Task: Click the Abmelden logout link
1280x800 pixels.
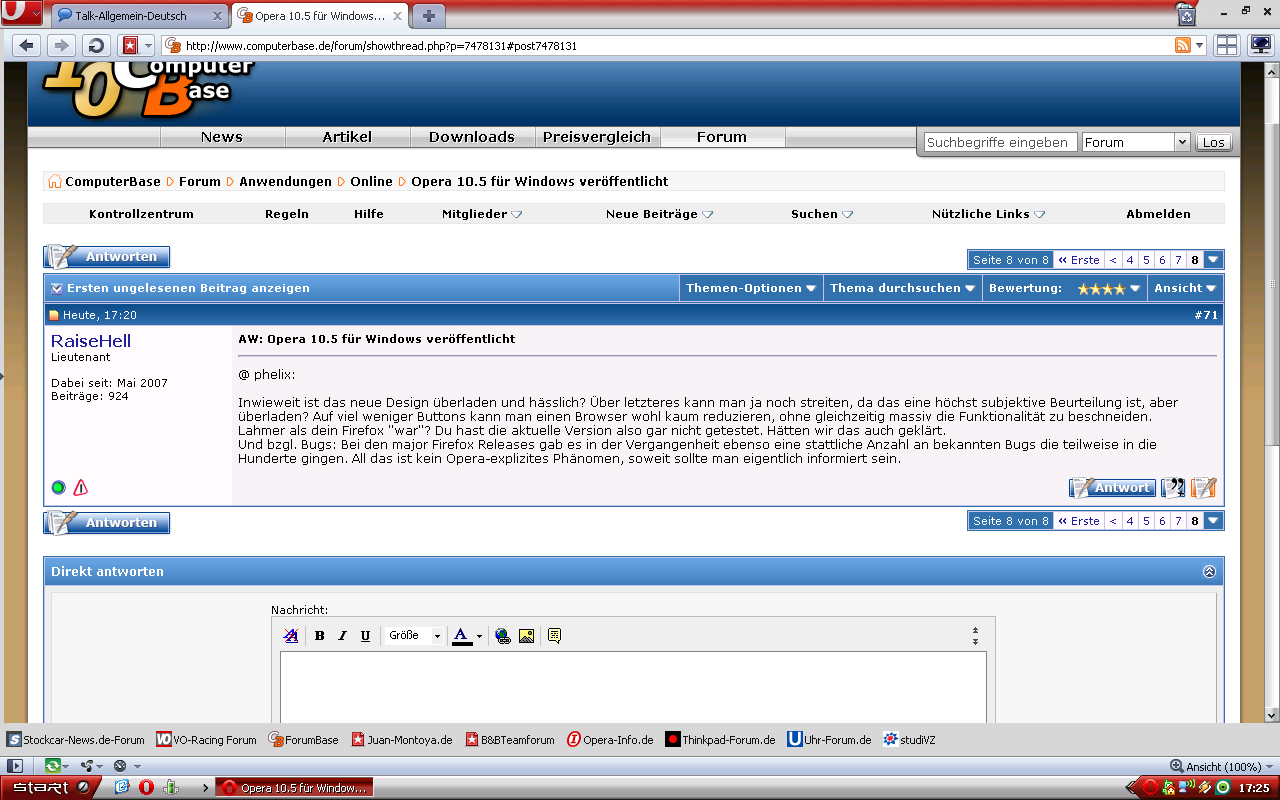Action: coord(1158,214)
